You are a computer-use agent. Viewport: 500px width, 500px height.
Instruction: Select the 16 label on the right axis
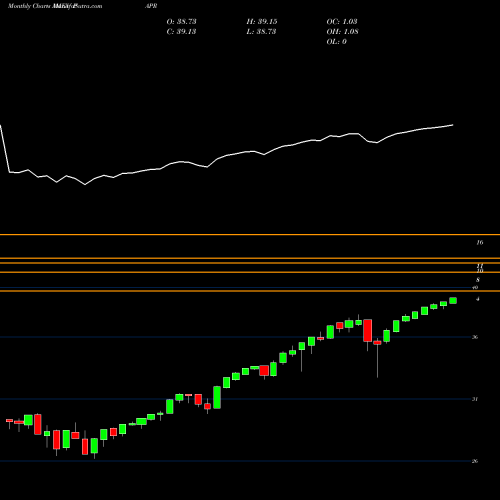pos(480,243)
